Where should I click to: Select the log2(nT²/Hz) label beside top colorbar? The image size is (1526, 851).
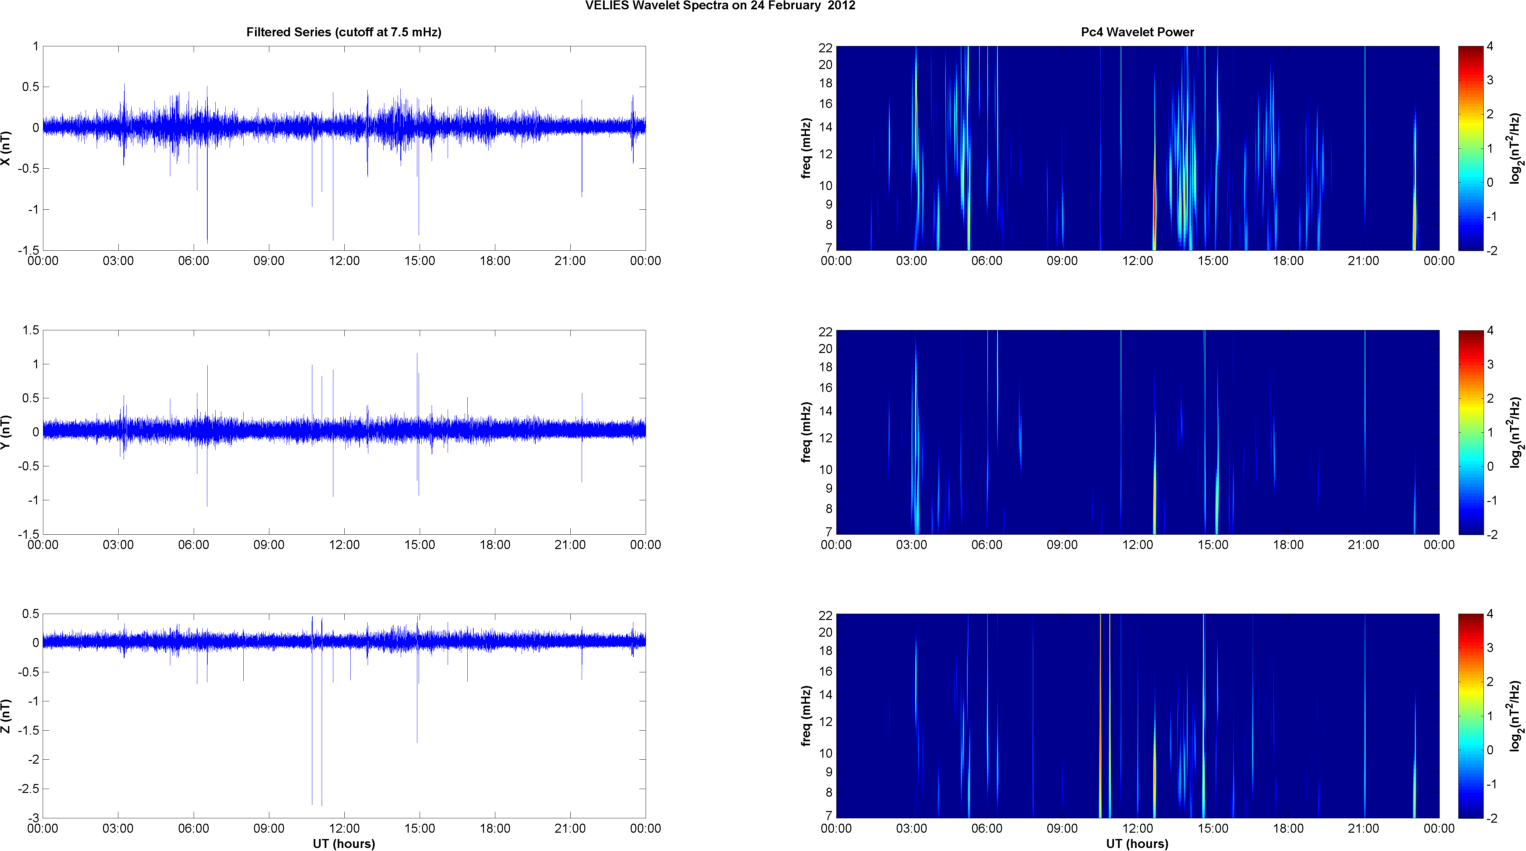tap(1516, 148)
